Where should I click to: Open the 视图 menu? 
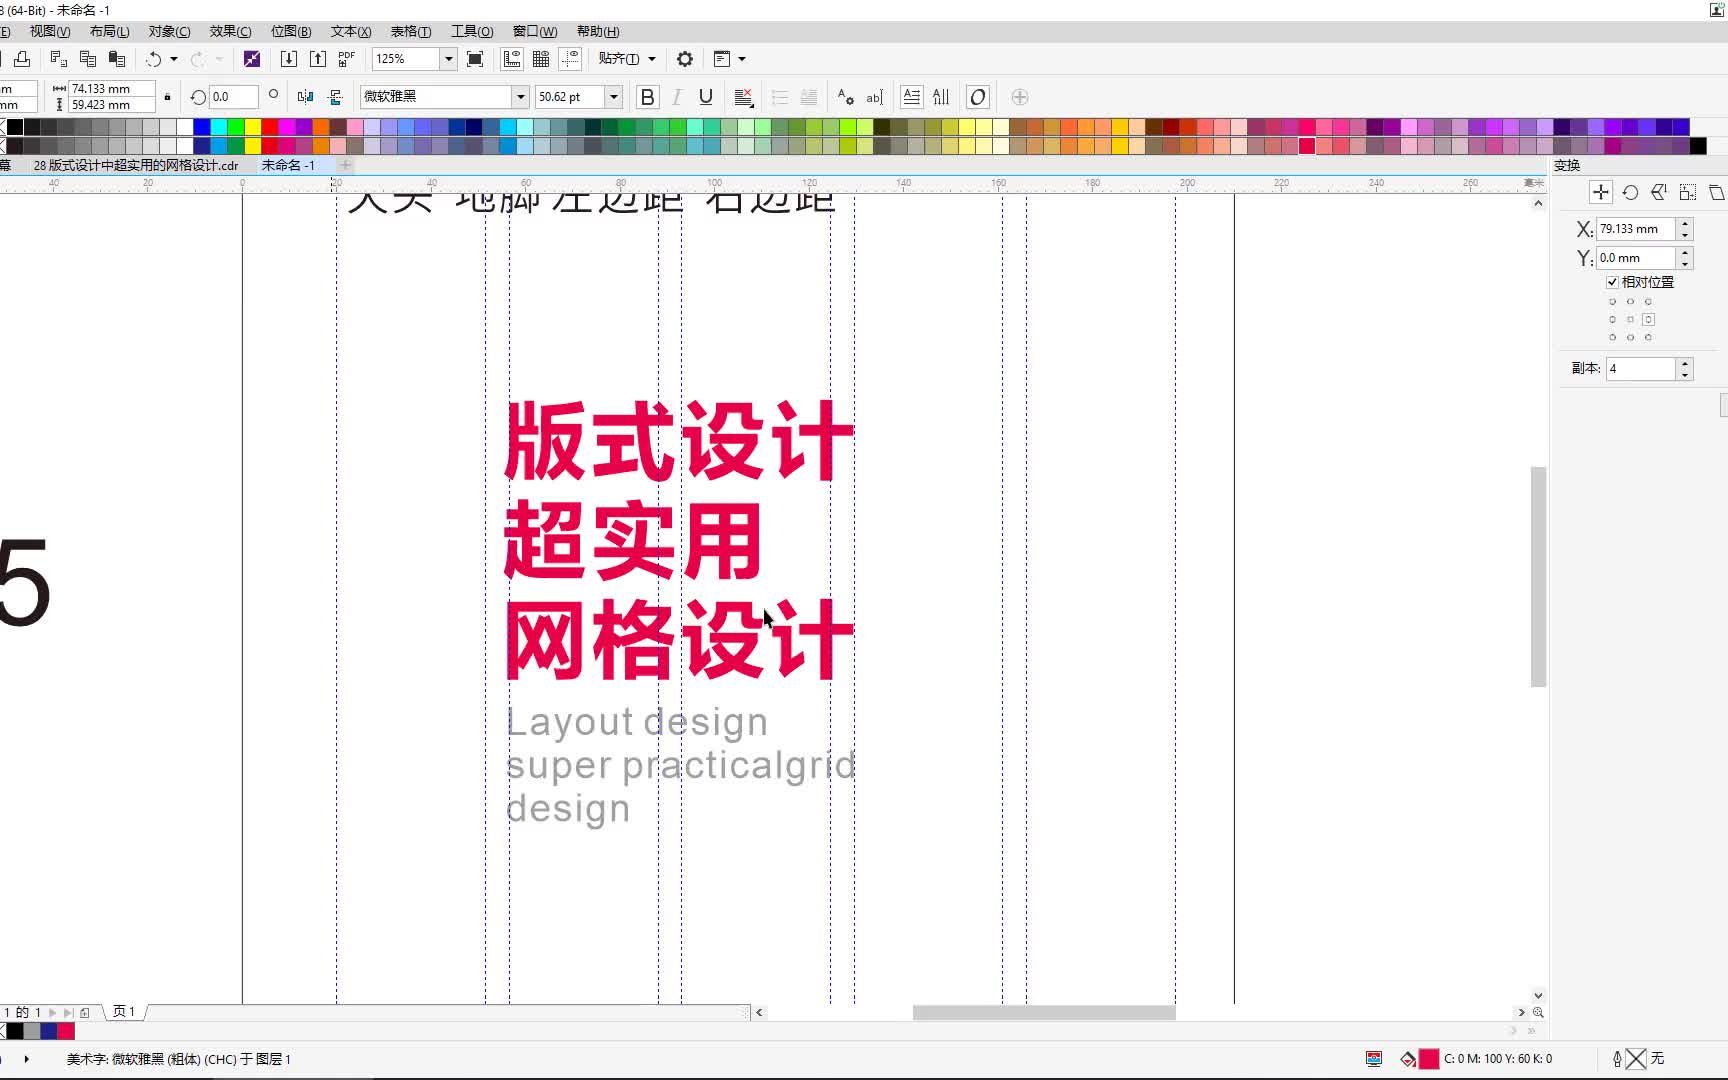tap(50, 32)
